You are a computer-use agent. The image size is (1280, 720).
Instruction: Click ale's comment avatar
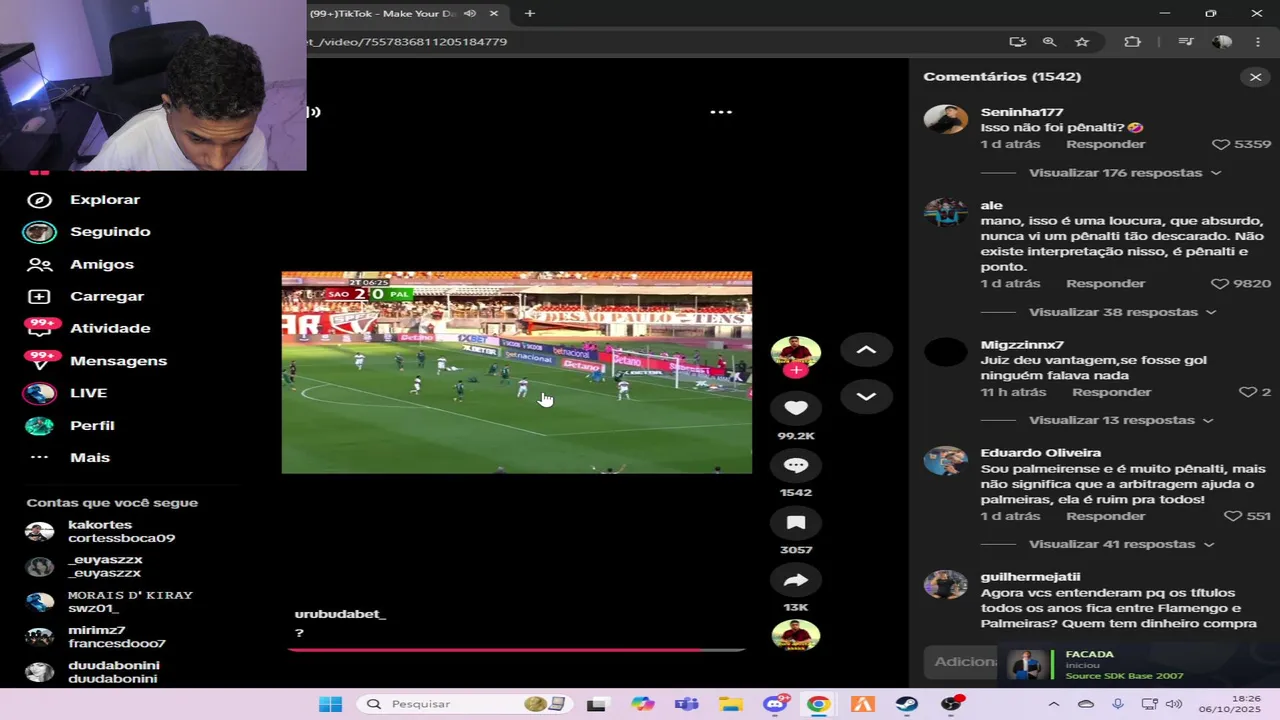(x=945, y=212)
